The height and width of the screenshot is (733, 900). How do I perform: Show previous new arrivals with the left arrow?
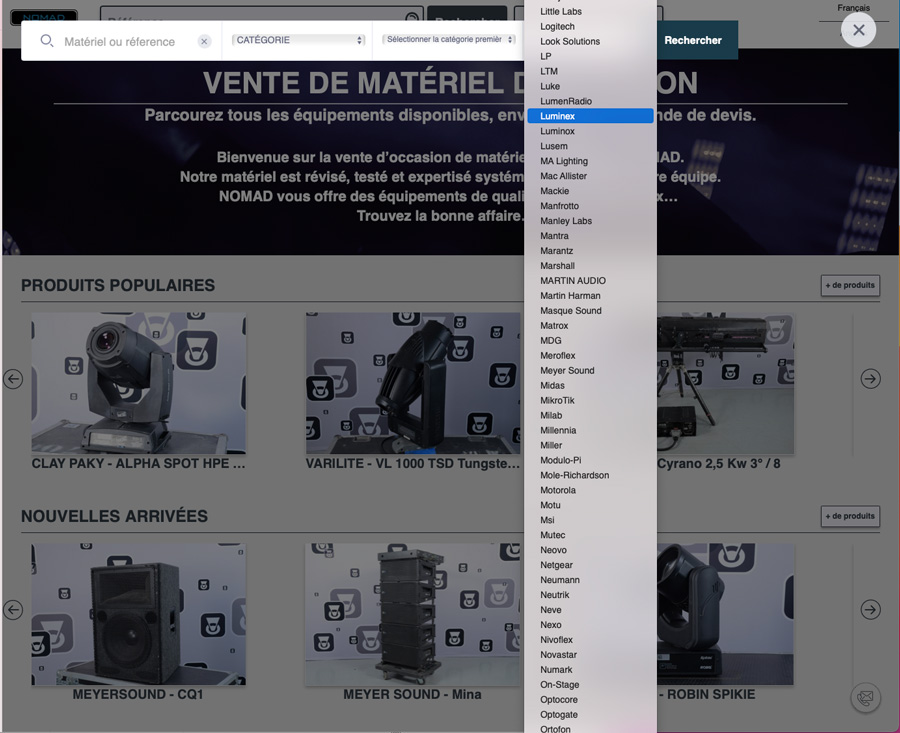coord(13,610)
